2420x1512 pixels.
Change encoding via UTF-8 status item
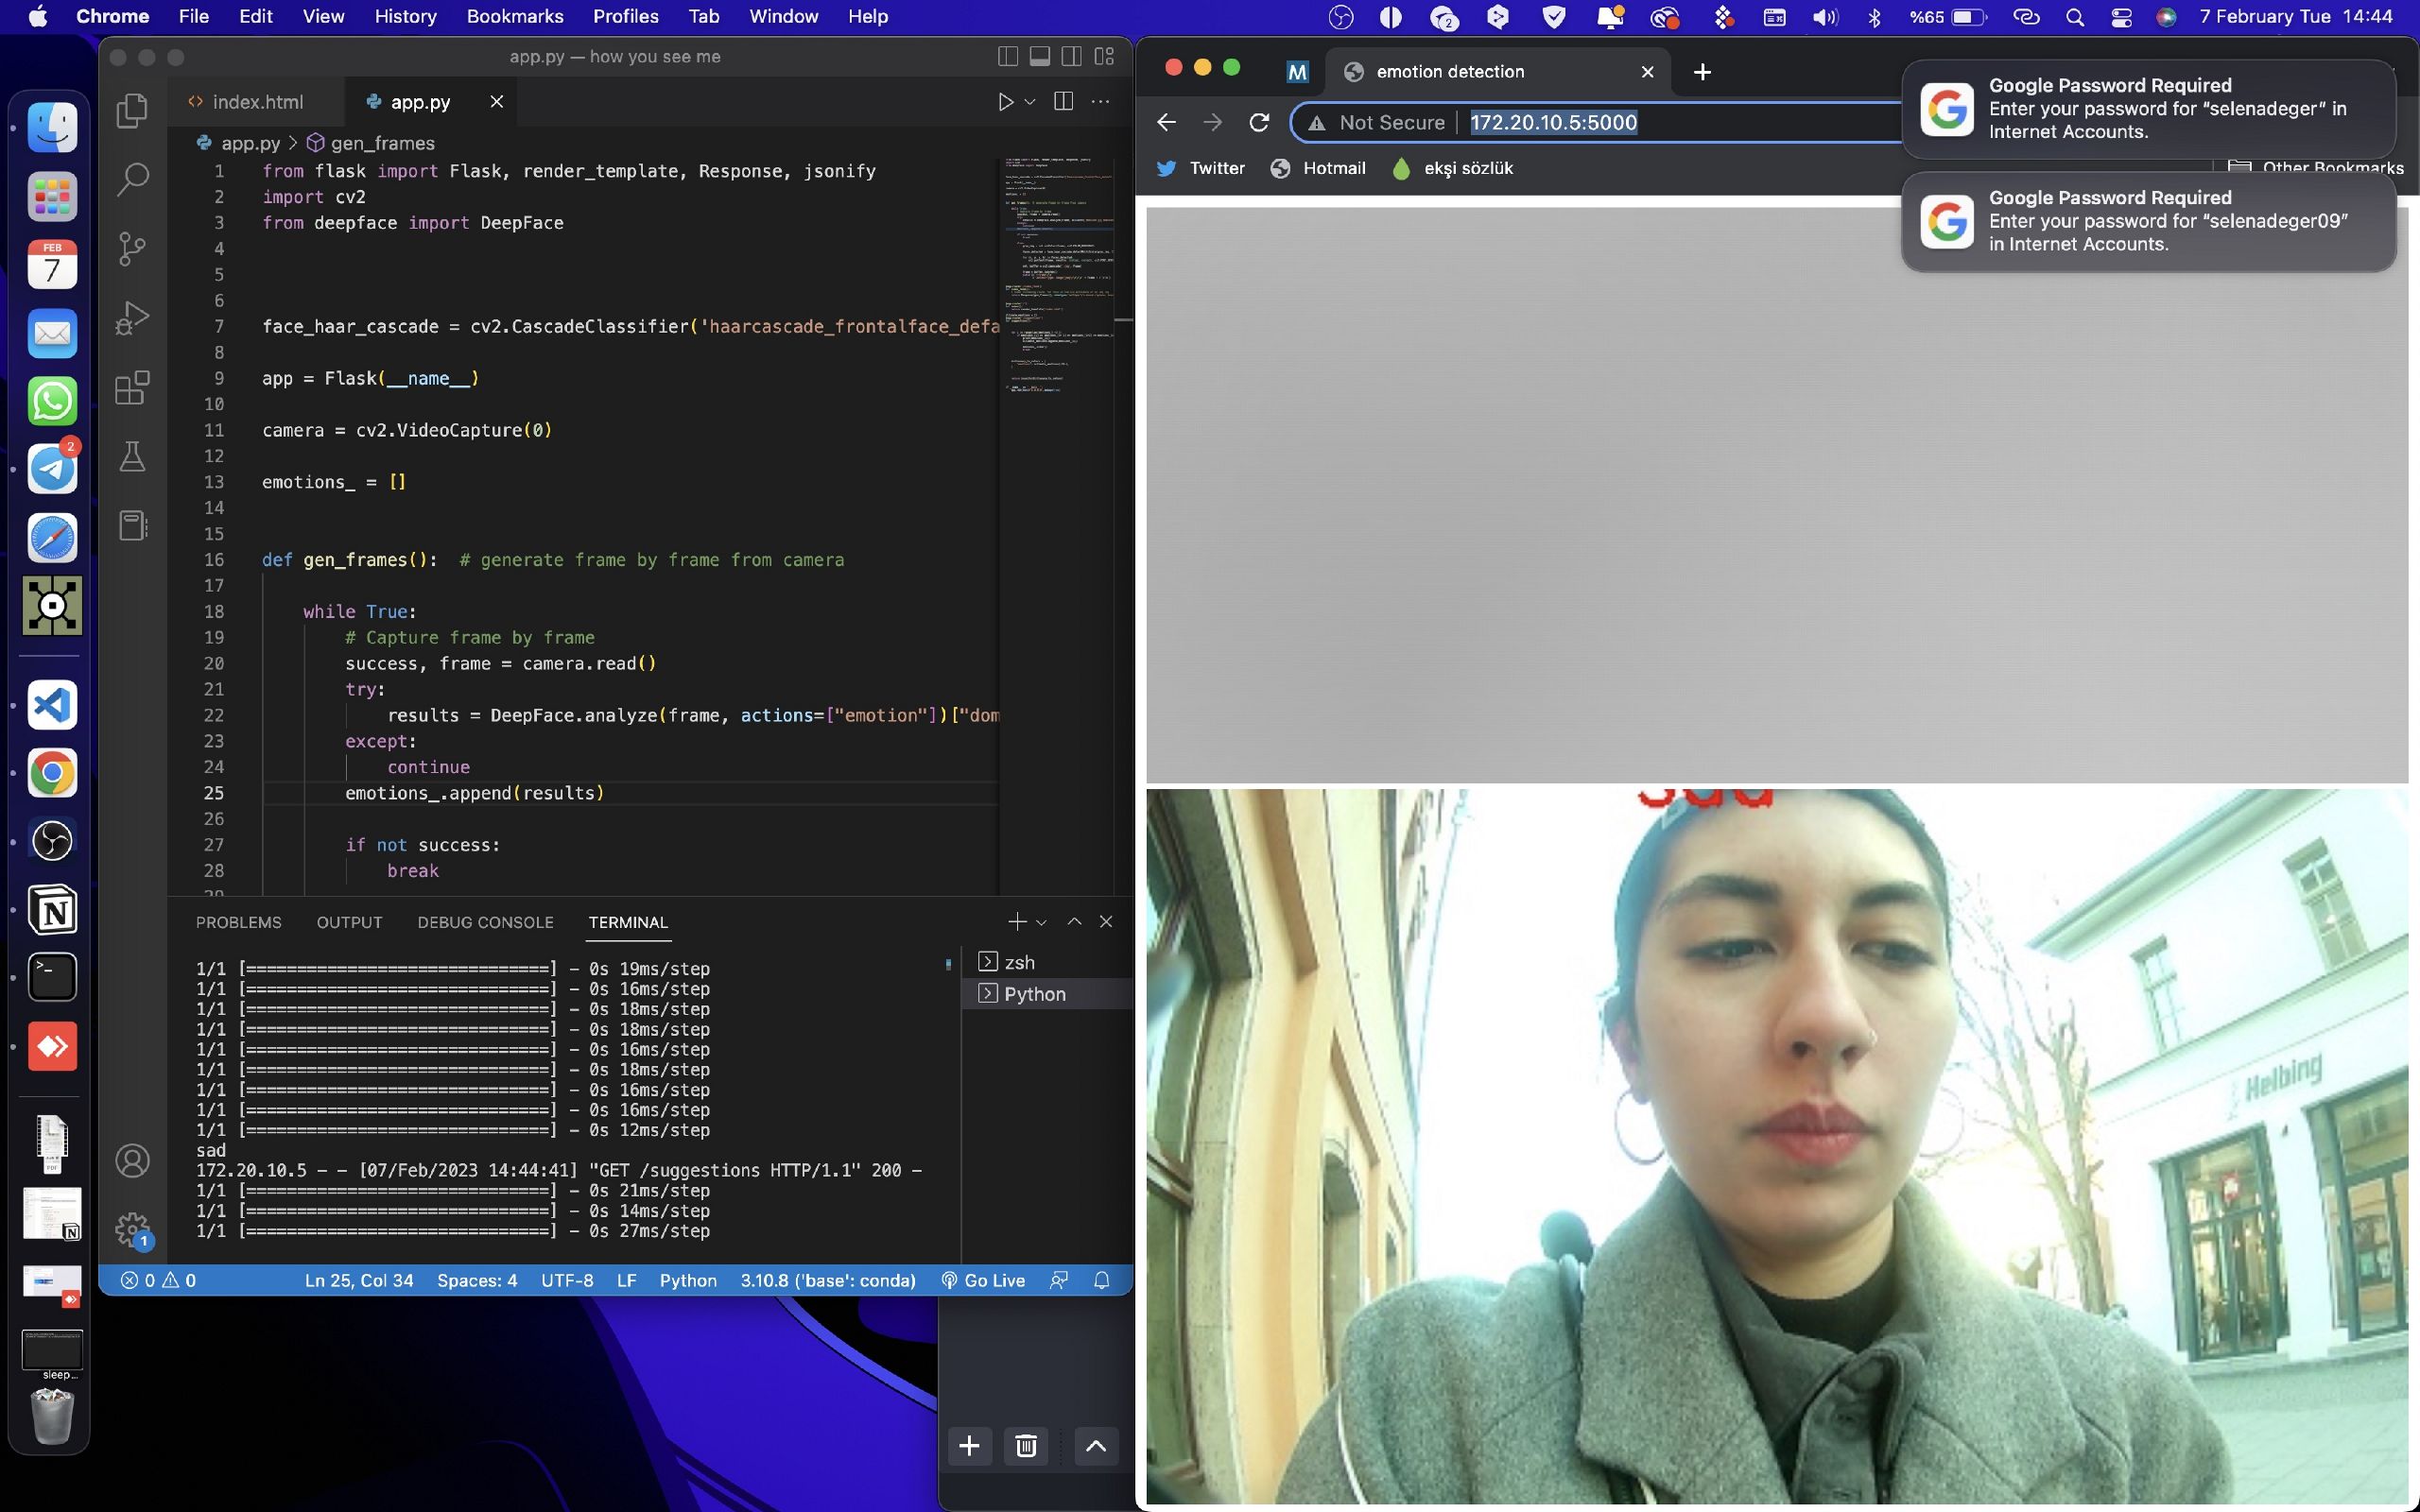coord(567,1280)
